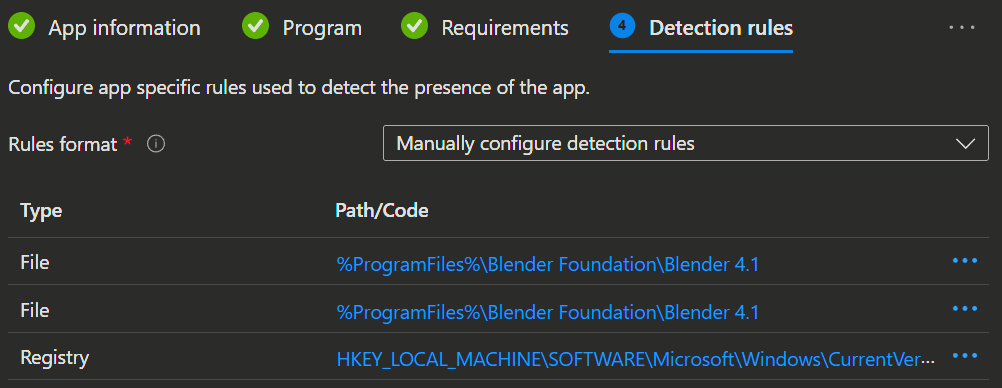
Task: Click the step 4 number badge
Action: click(x=622, y=27)
